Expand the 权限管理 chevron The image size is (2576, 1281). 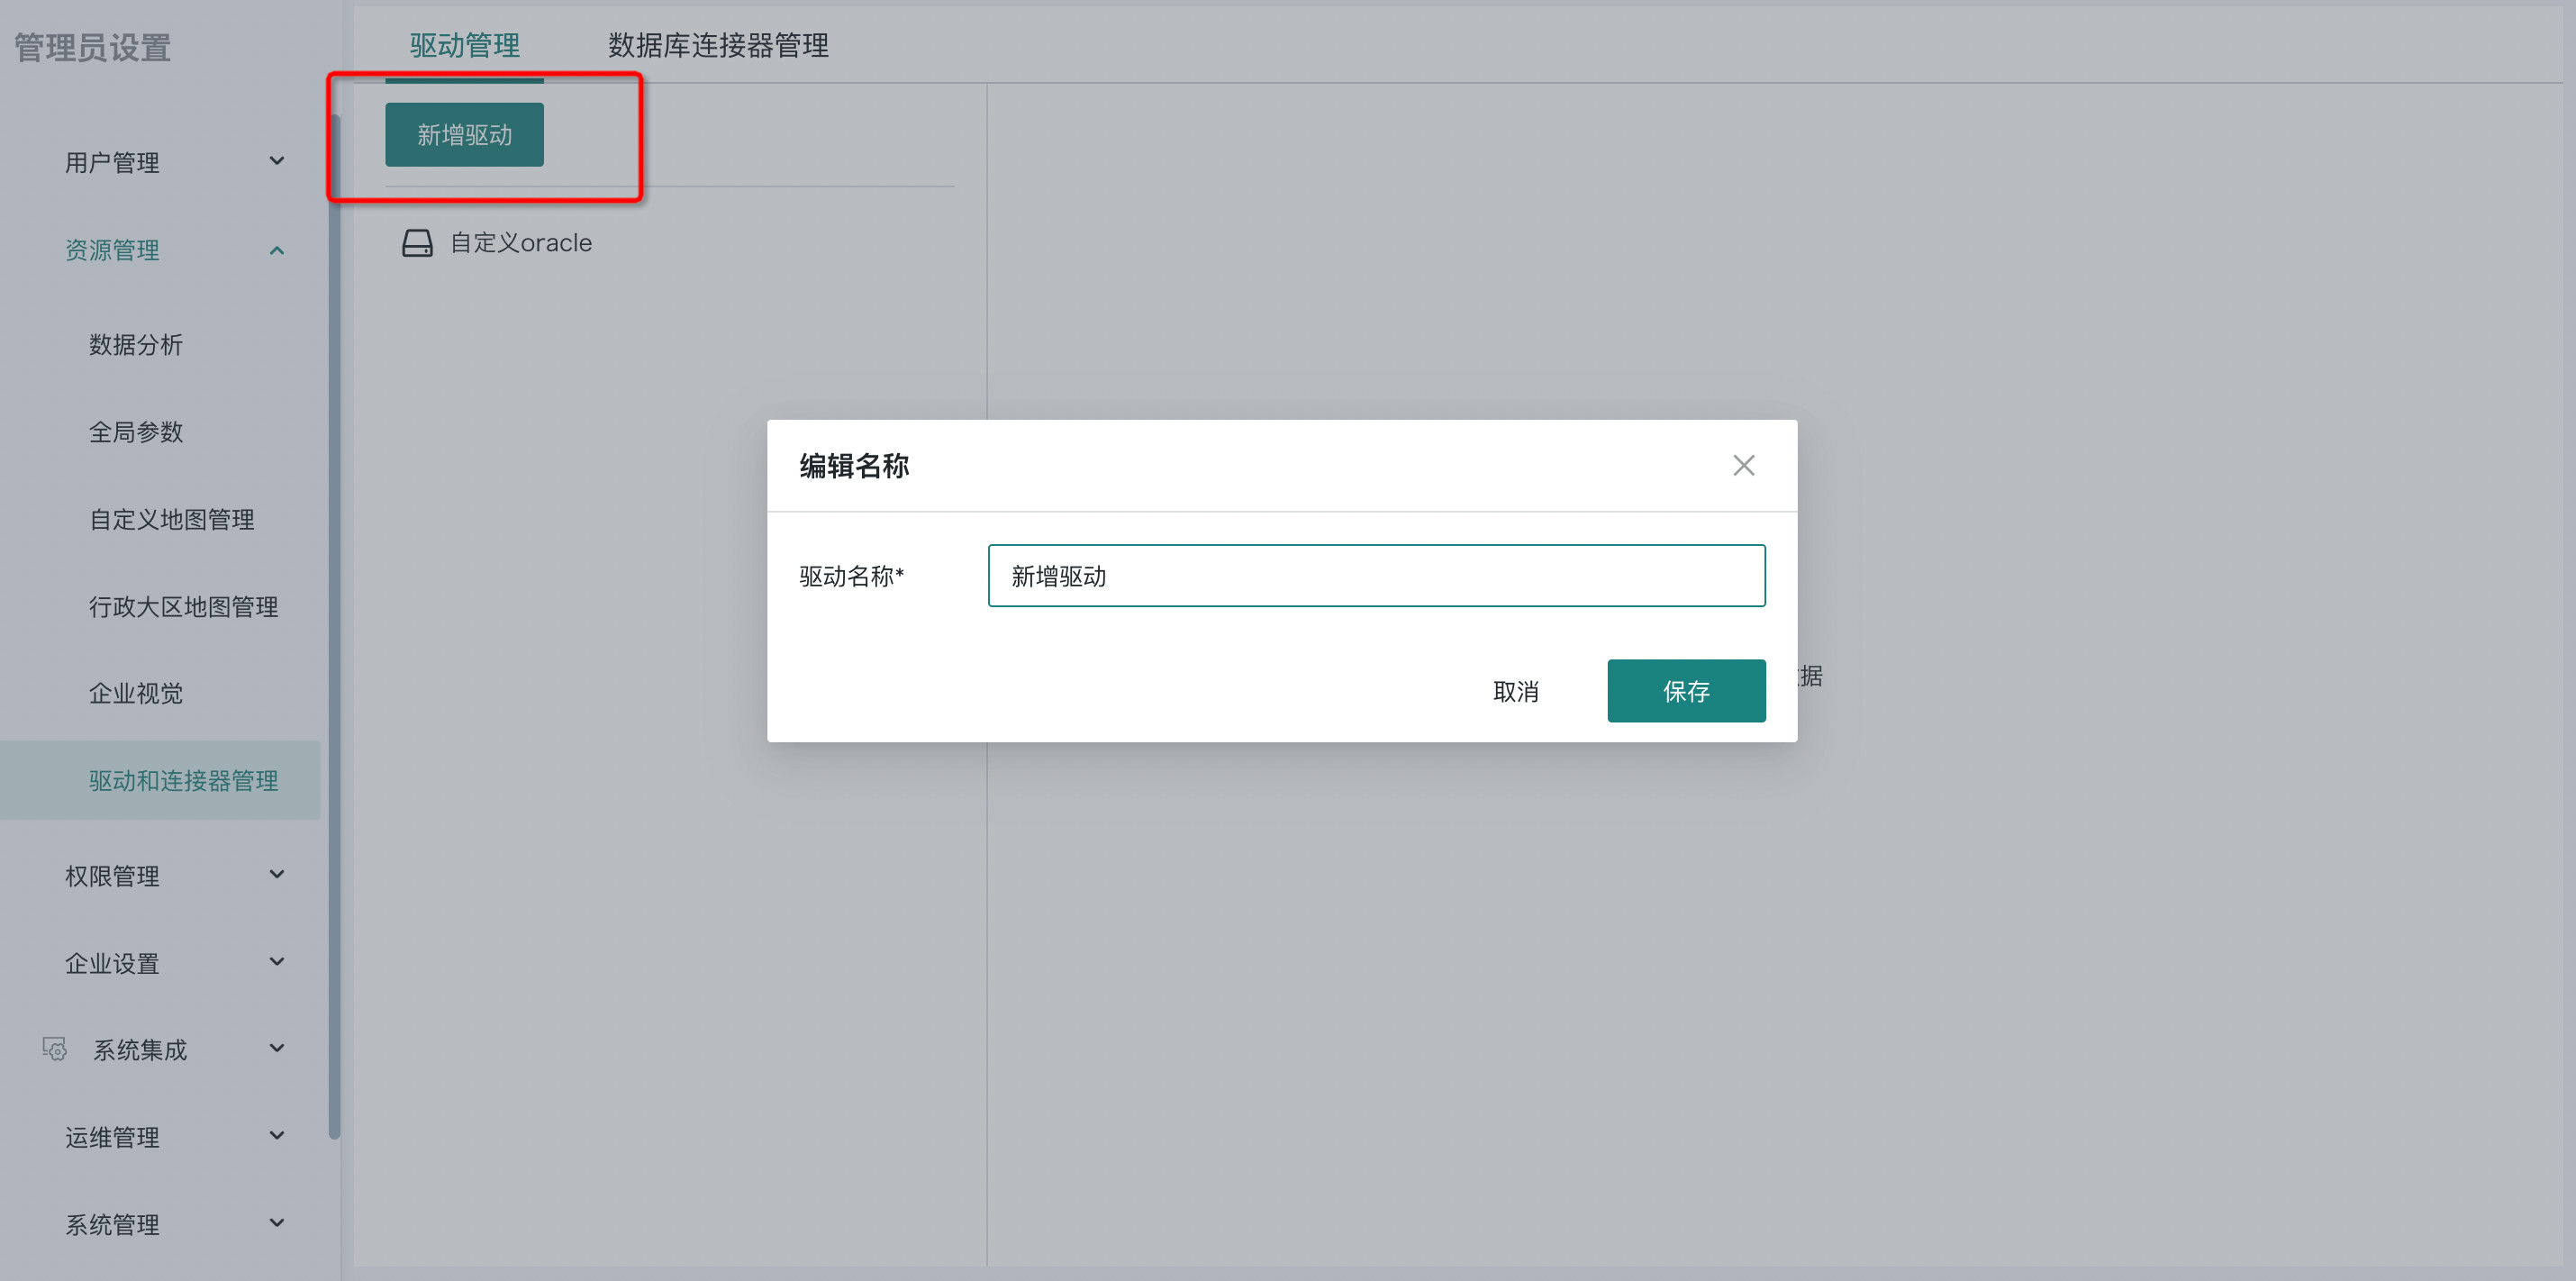(277, 874)
